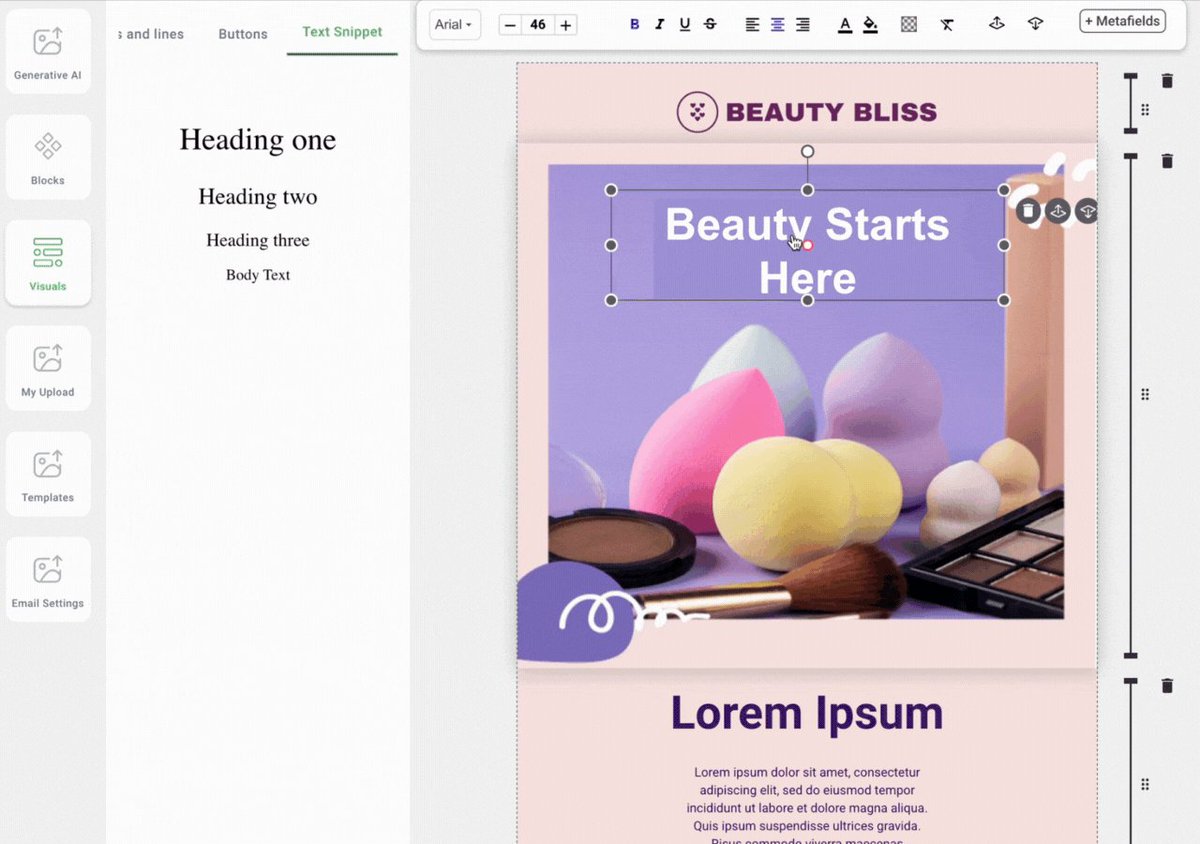This screenshot has height=844, width=1200.
Task: Click drag handle of Lorem Ipsum block
Action: (x=1146, y=785)
